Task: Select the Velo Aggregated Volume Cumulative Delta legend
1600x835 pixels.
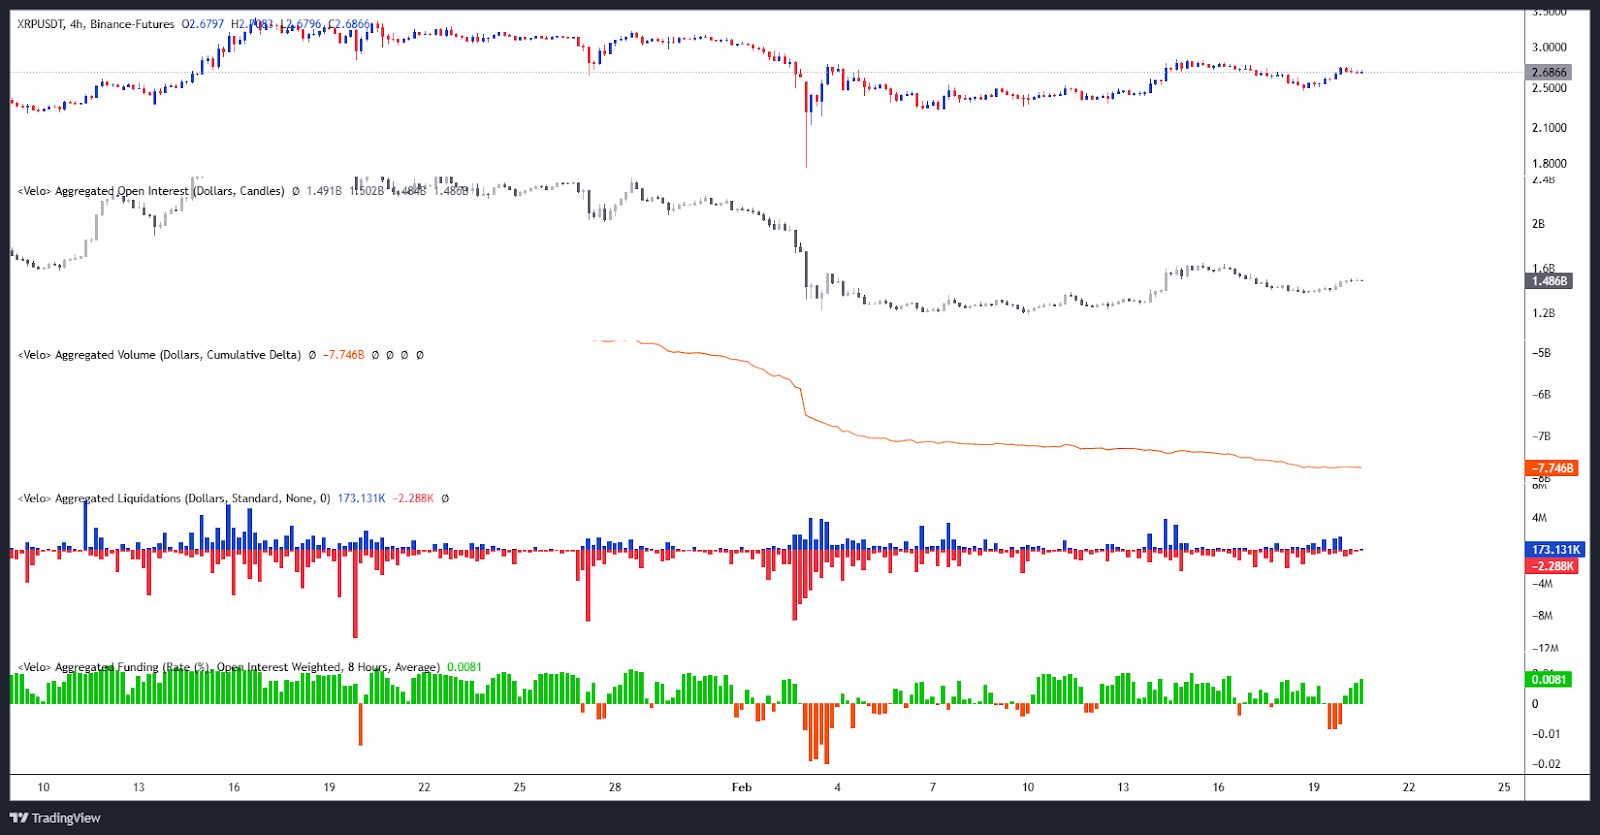Action: (159, 355)
